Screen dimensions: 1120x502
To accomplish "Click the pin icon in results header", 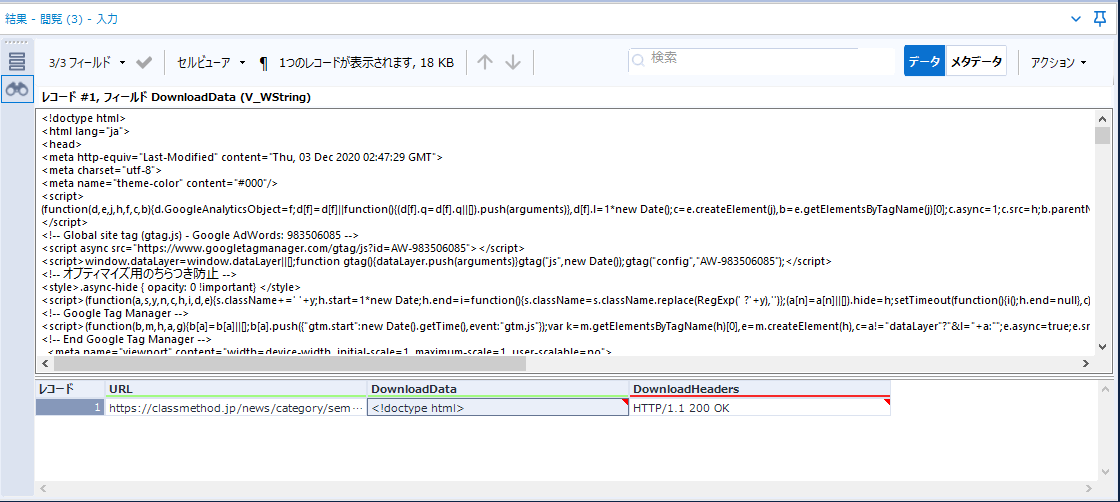I will click(1101, 19).
